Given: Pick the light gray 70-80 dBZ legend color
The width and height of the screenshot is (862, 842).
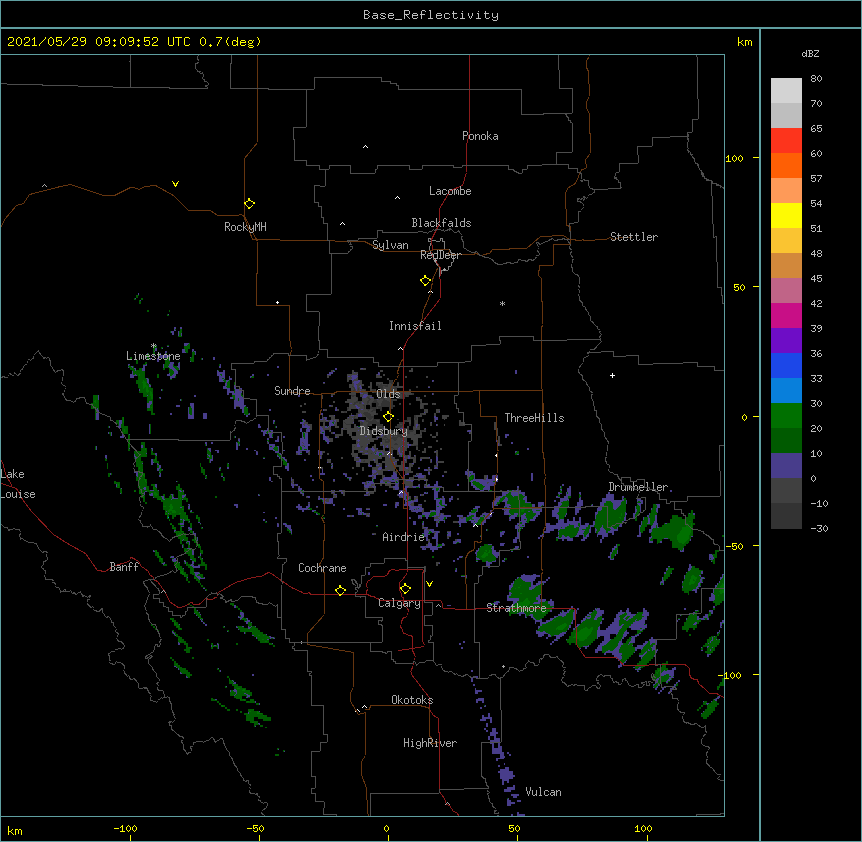Looking at the screenshot, I should click(x=786, y=91).
